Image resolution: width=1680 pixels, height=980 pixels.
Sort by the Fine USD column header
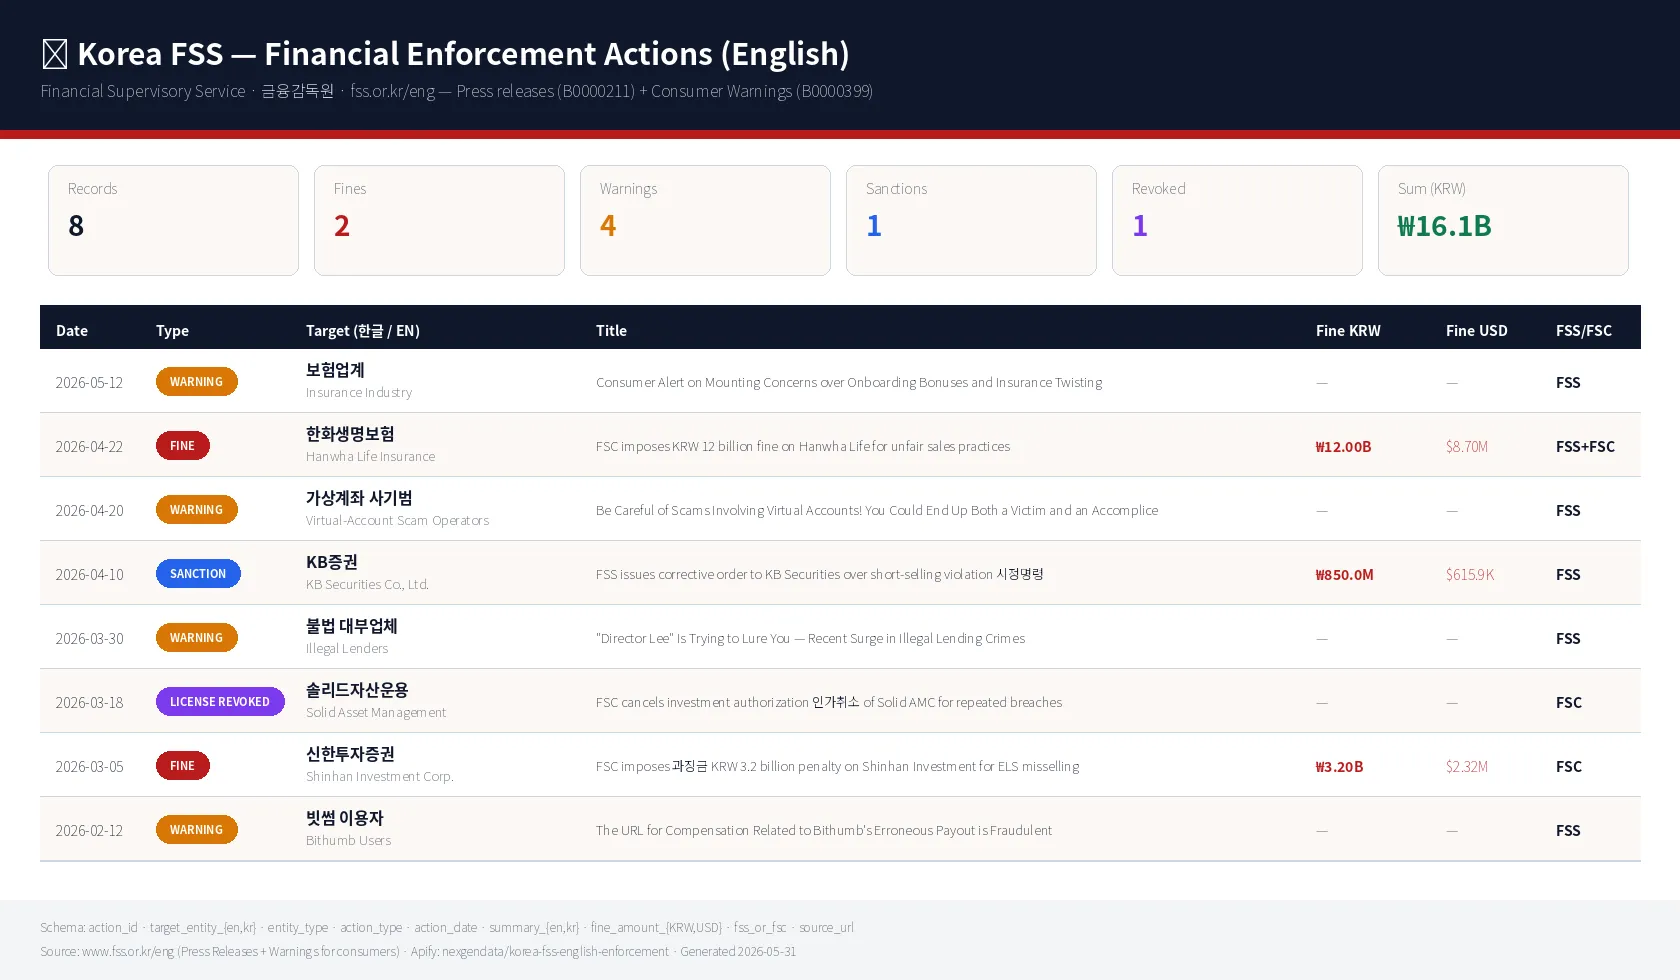click(x=1476, y=331)
